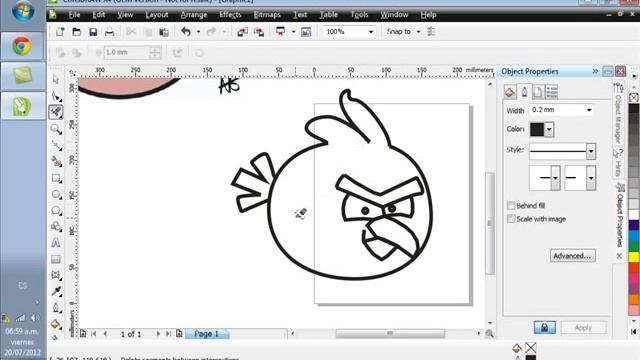Open the Snap options icon beside Snap to
Image resolution: width=640 pixels, height=360 pixels.
(431, 31)
